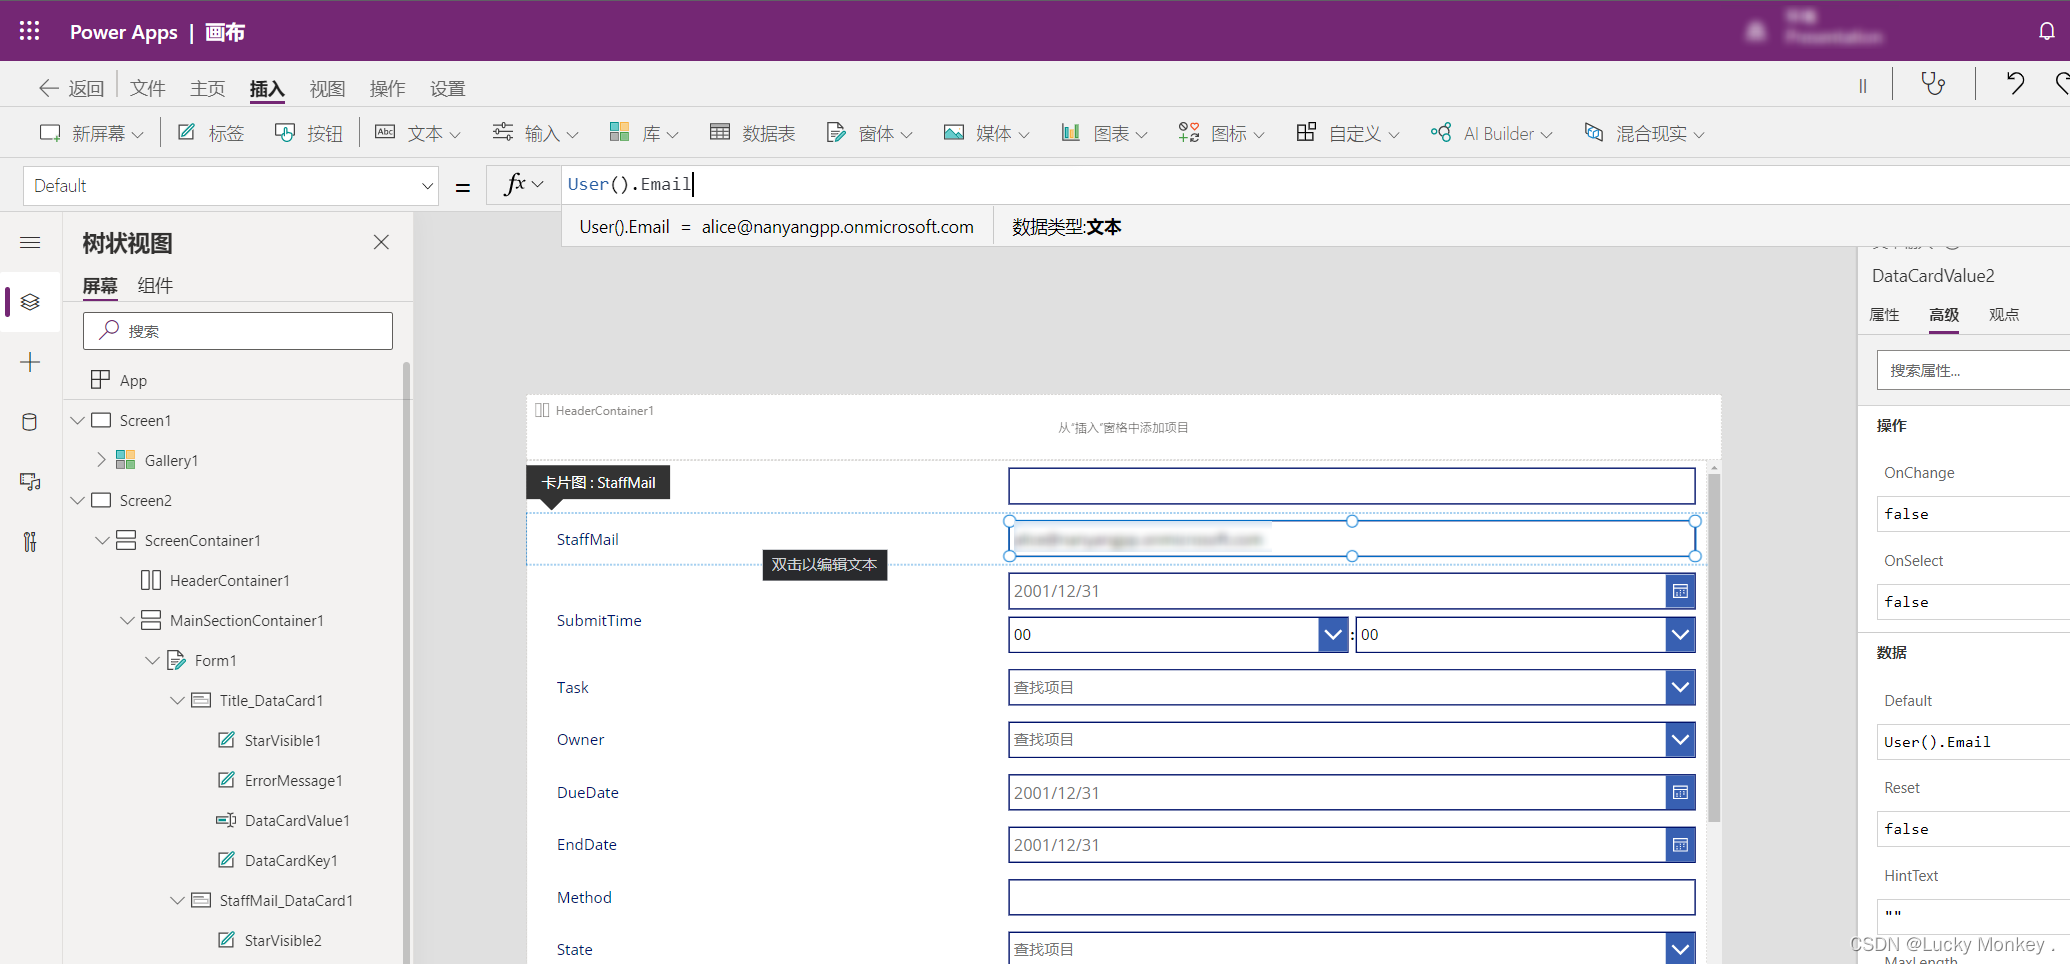This screenshot has height=964, width=2070.
Task: Click the back arrow 返回
Action: (71, 88)
